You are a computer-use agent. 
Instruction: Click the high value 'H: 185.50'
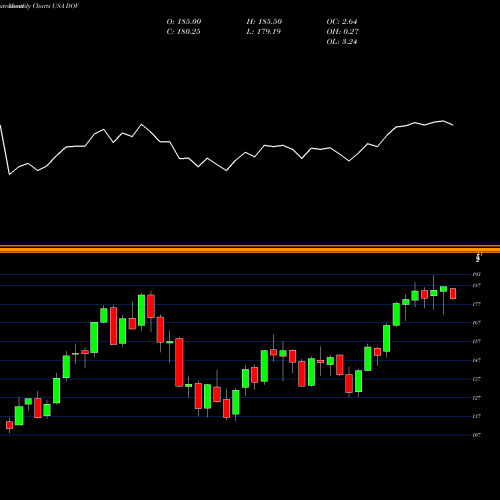click(x=264, y=22)
